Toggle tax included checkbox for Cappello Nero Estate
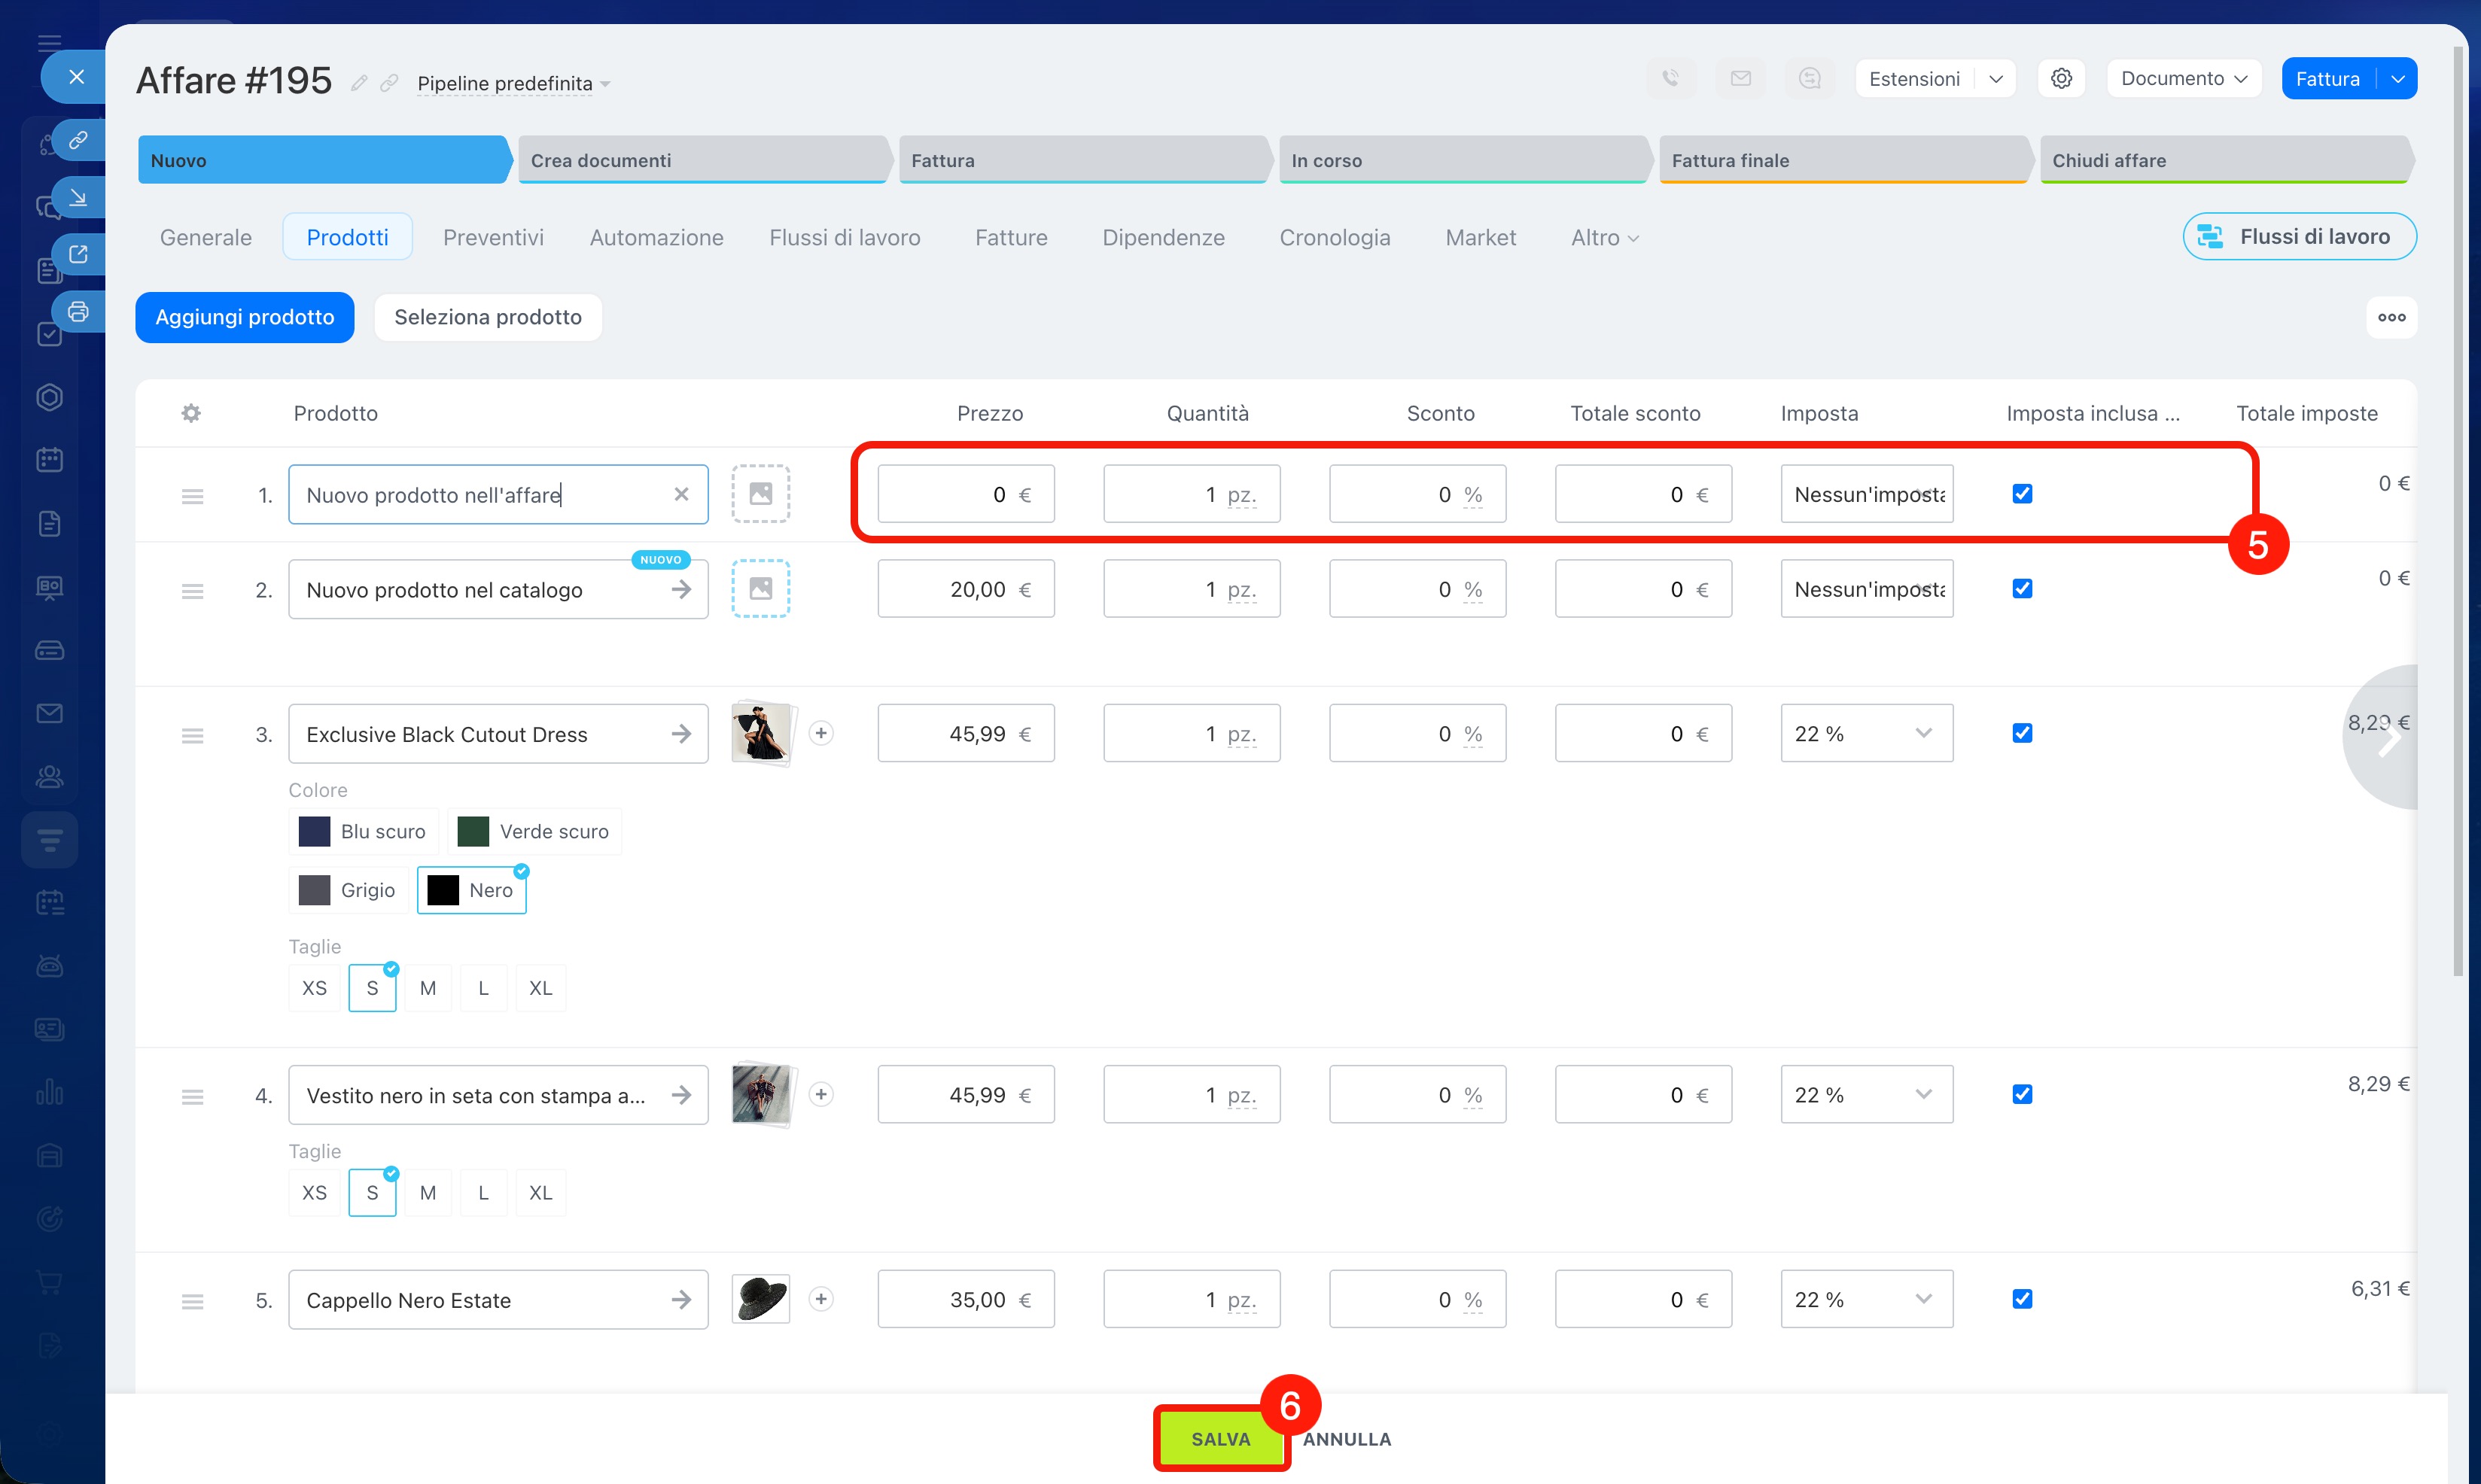The width and height of the screenshot is (2481, 1484). pos(2021,1299)
